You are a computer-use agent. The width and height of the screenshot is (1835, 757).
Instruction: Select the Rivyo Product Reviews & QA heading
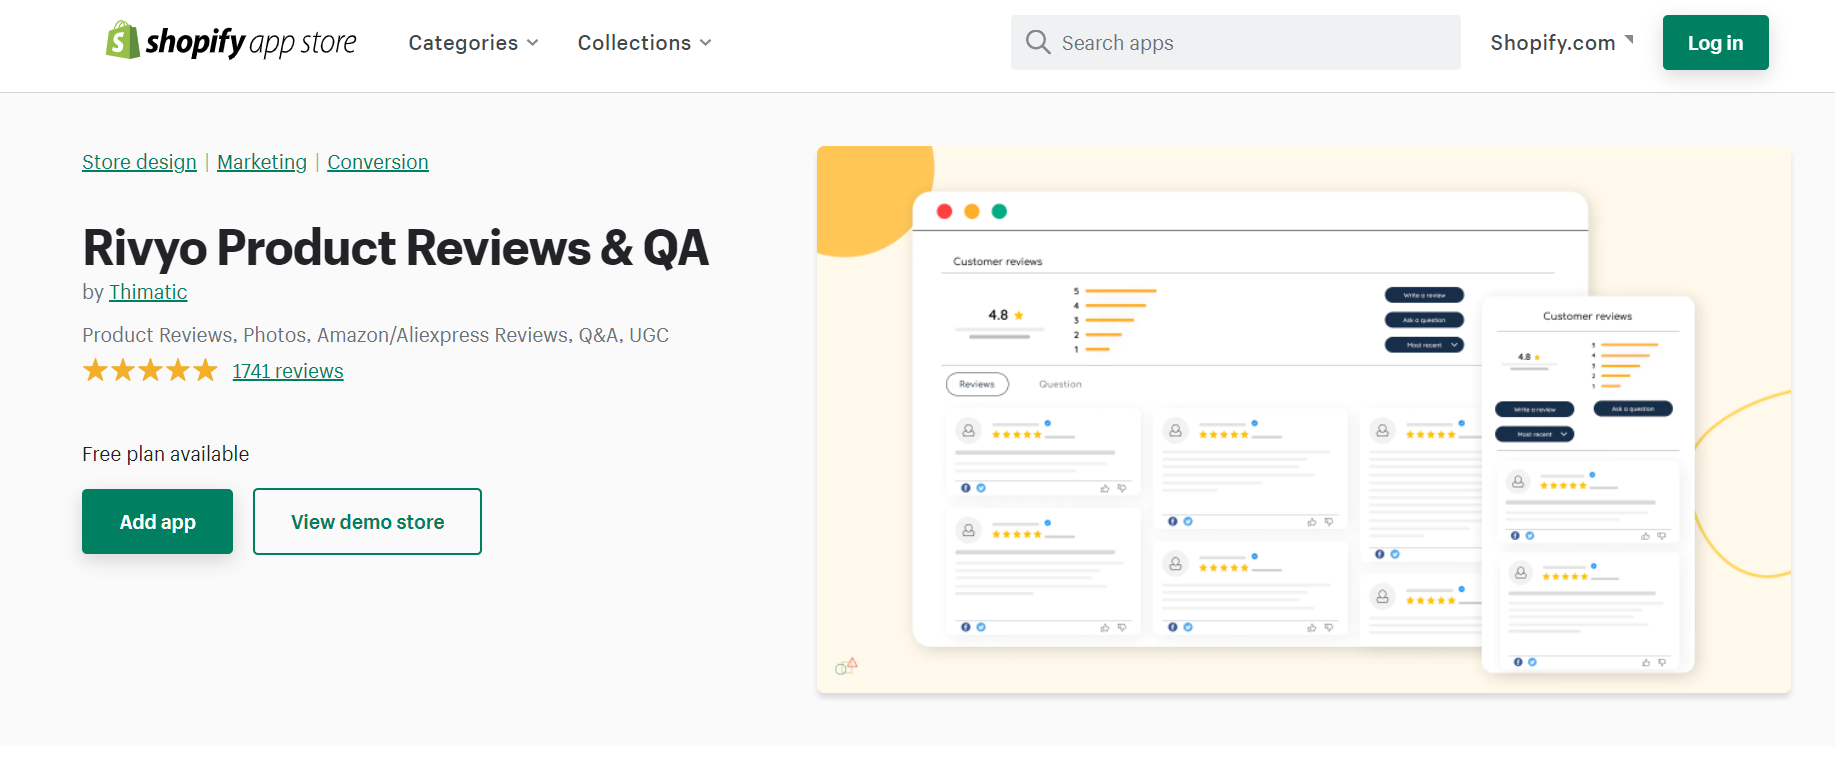point(396,248)
